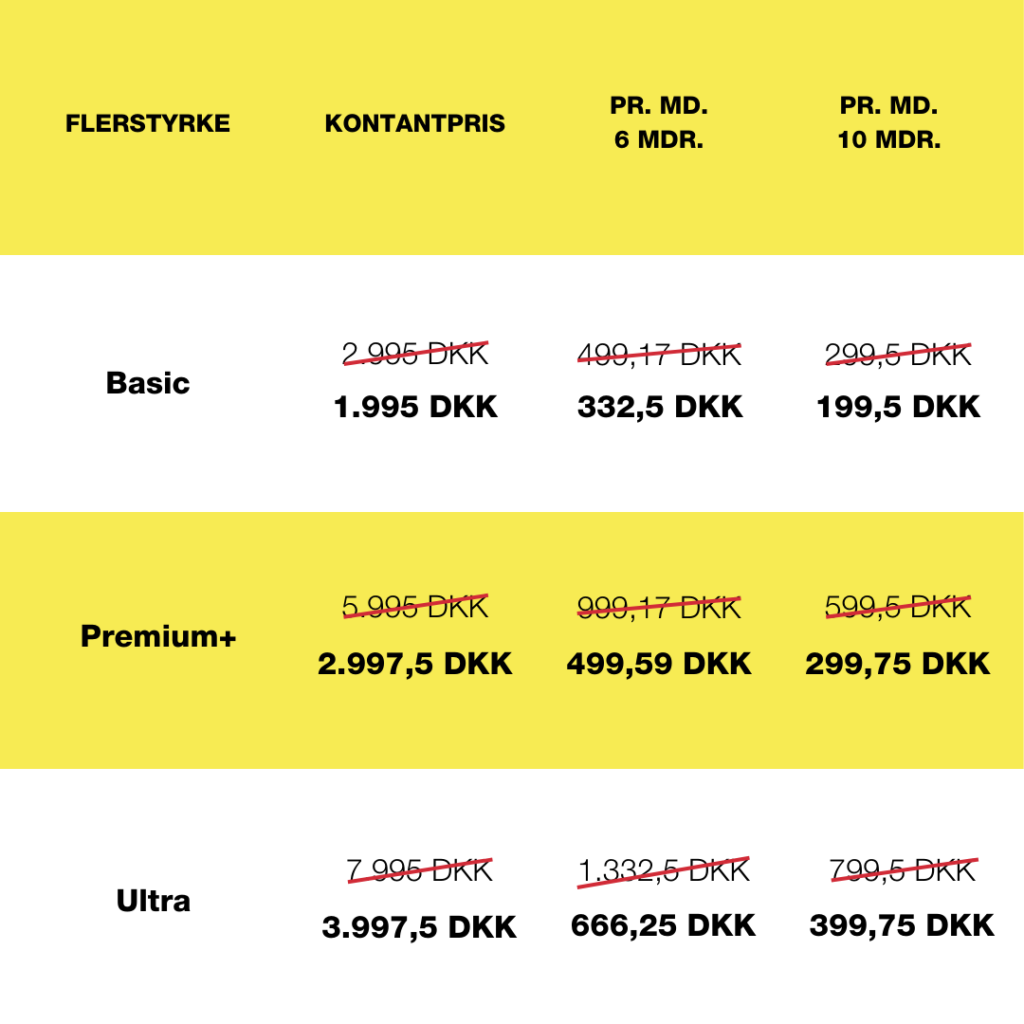Viewport: 1024px width, 1024px height.
Task: Click the Ultra plan label
Action: click(x=153, y=901)
